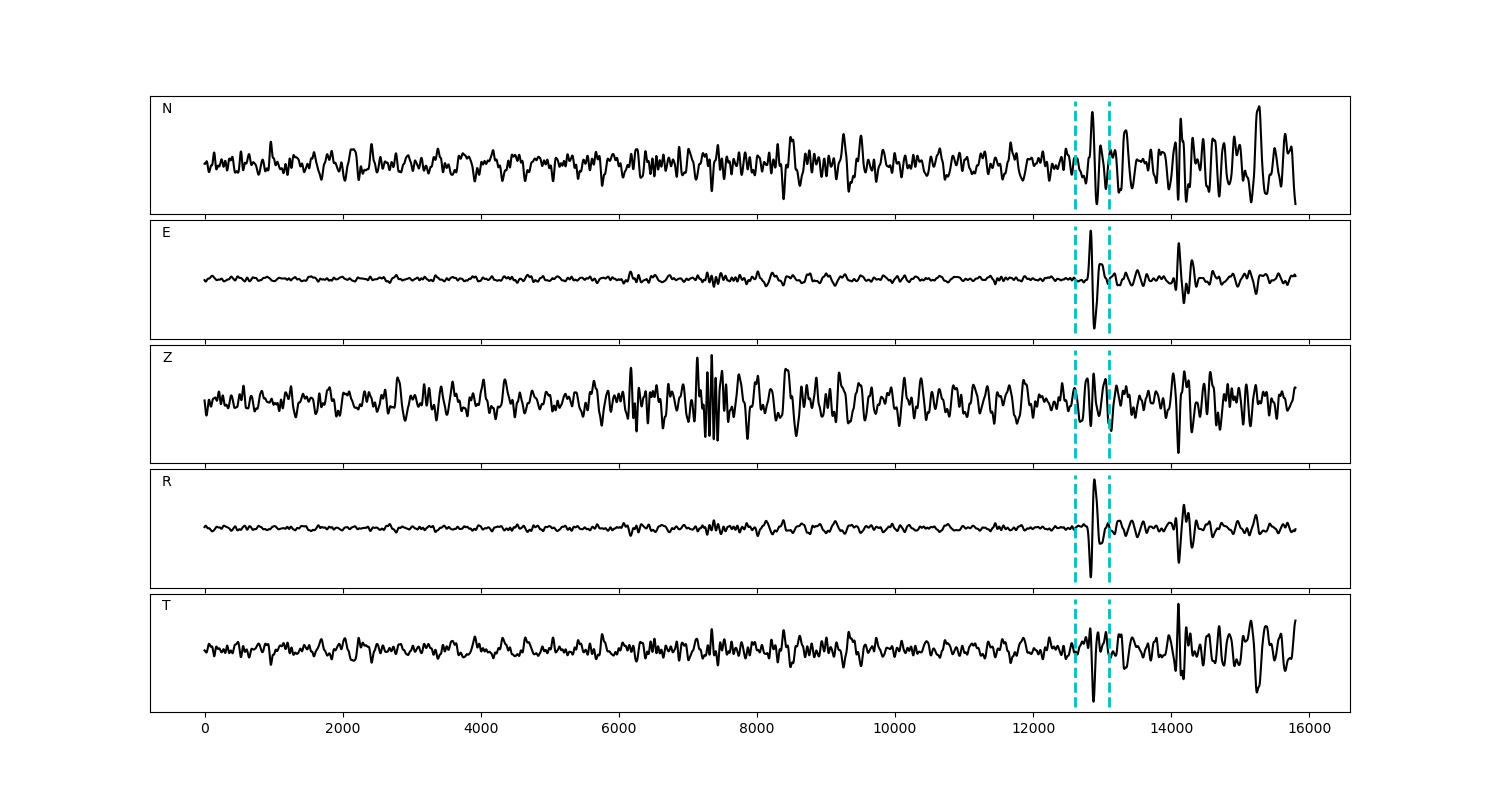Screen dimensions: 1500x800
Task: Select the R channel label
Action: pyautogui.click(x=167, y=482)
